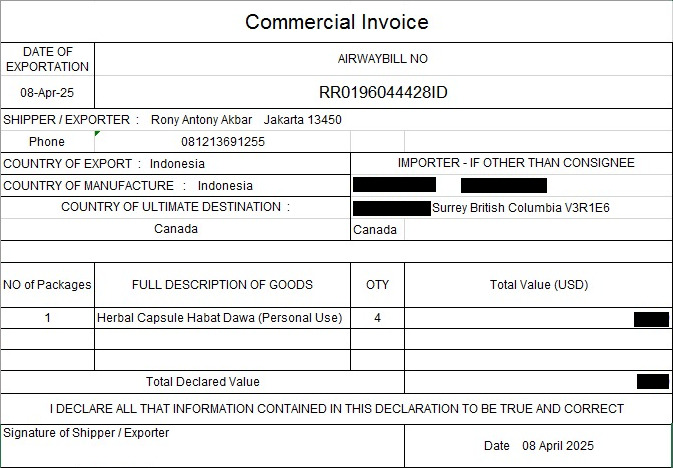Click the green error indicator triangle by Phone
Screen dimensions: 673x468
[x=97, y=134]
